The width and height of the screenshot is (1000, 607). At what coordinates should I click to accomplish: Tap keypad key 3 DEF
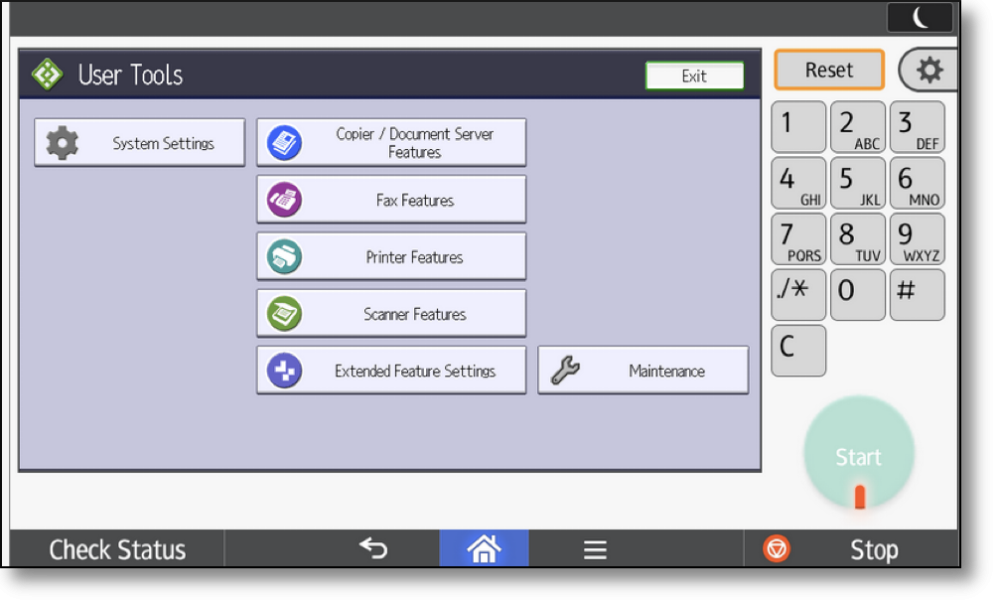(x=917, y=126)
